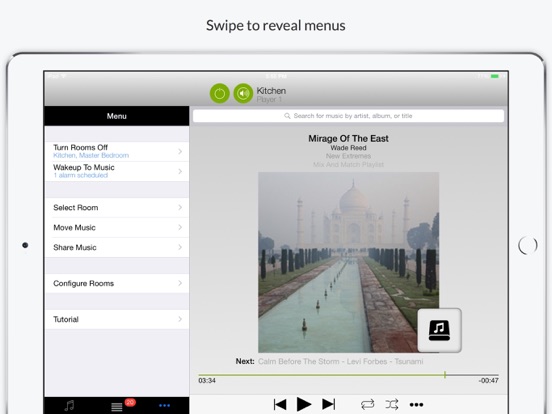
Task: Tap the remaining time -00:47
Action: 489,381
